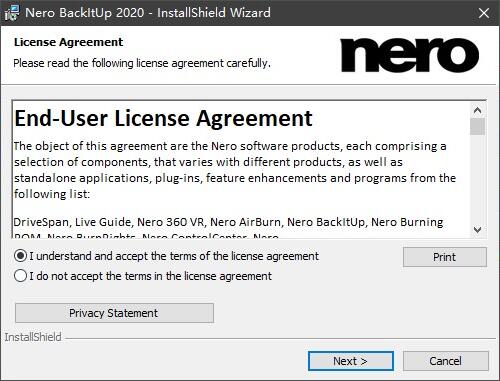Click the scrollbar thumb of the license box
Viewport: 500px width, 381px height.
tap(477, 126)
